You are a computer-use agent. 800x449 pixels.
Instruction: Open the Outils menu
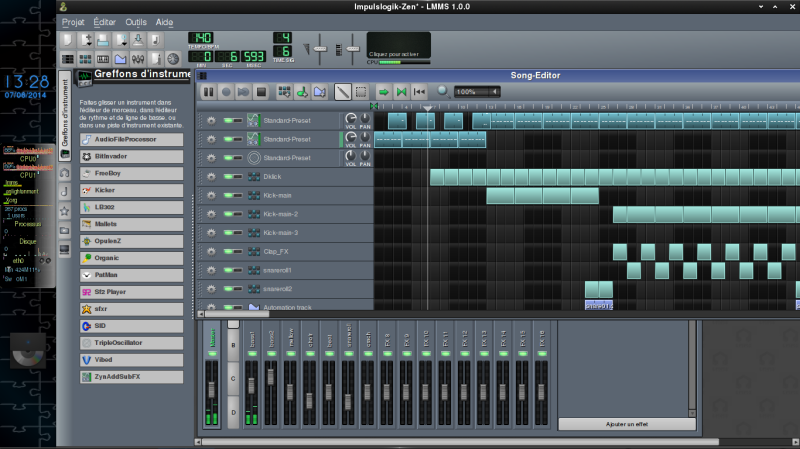136,21
